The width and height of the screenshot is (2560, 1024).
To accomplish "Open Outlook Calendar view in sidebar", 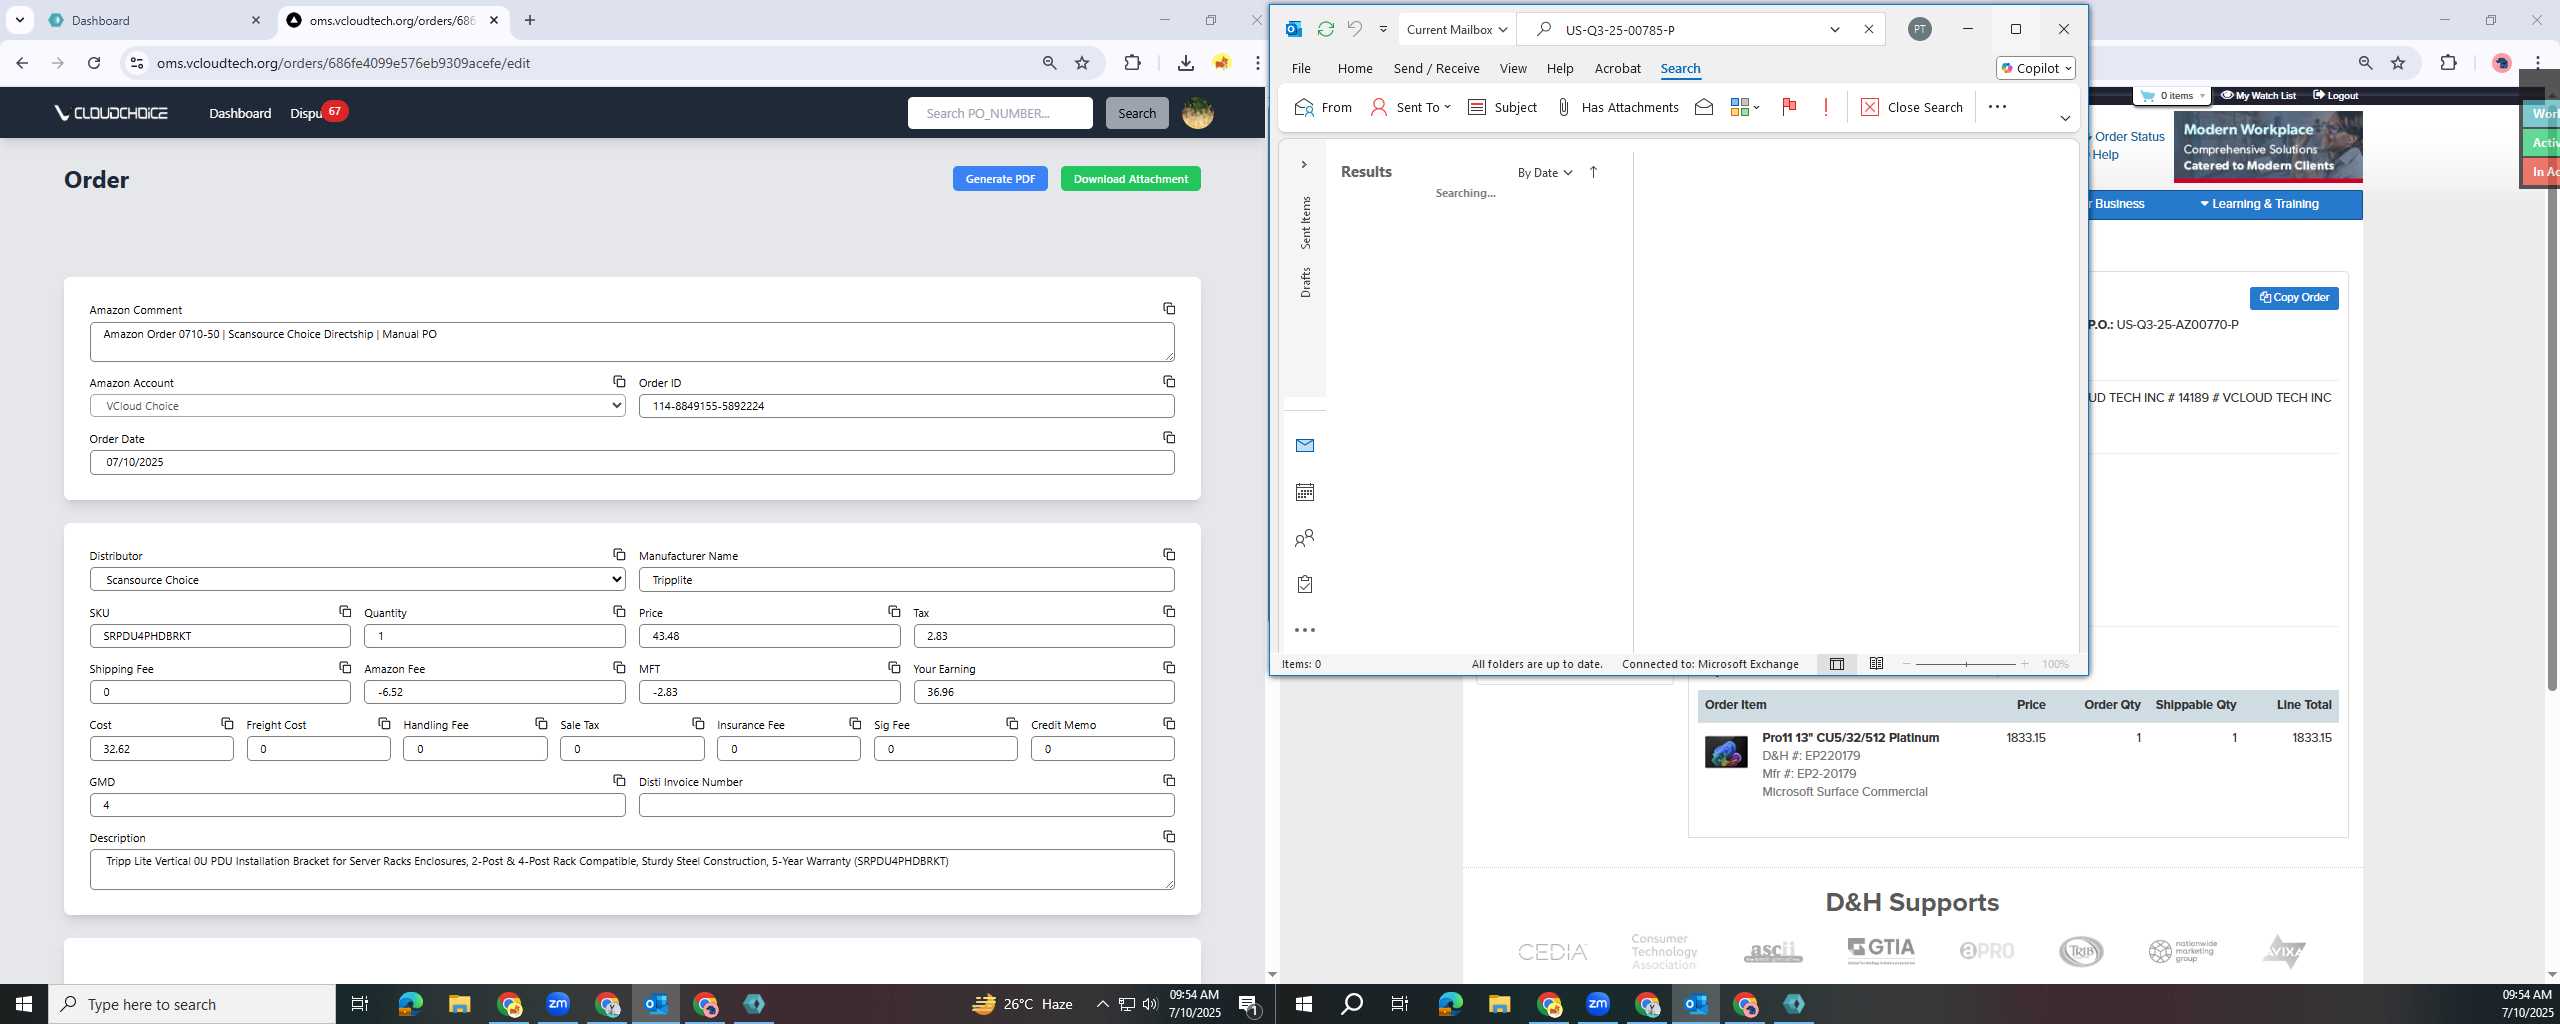I will pyautogui.click(x=1304, y=492).
